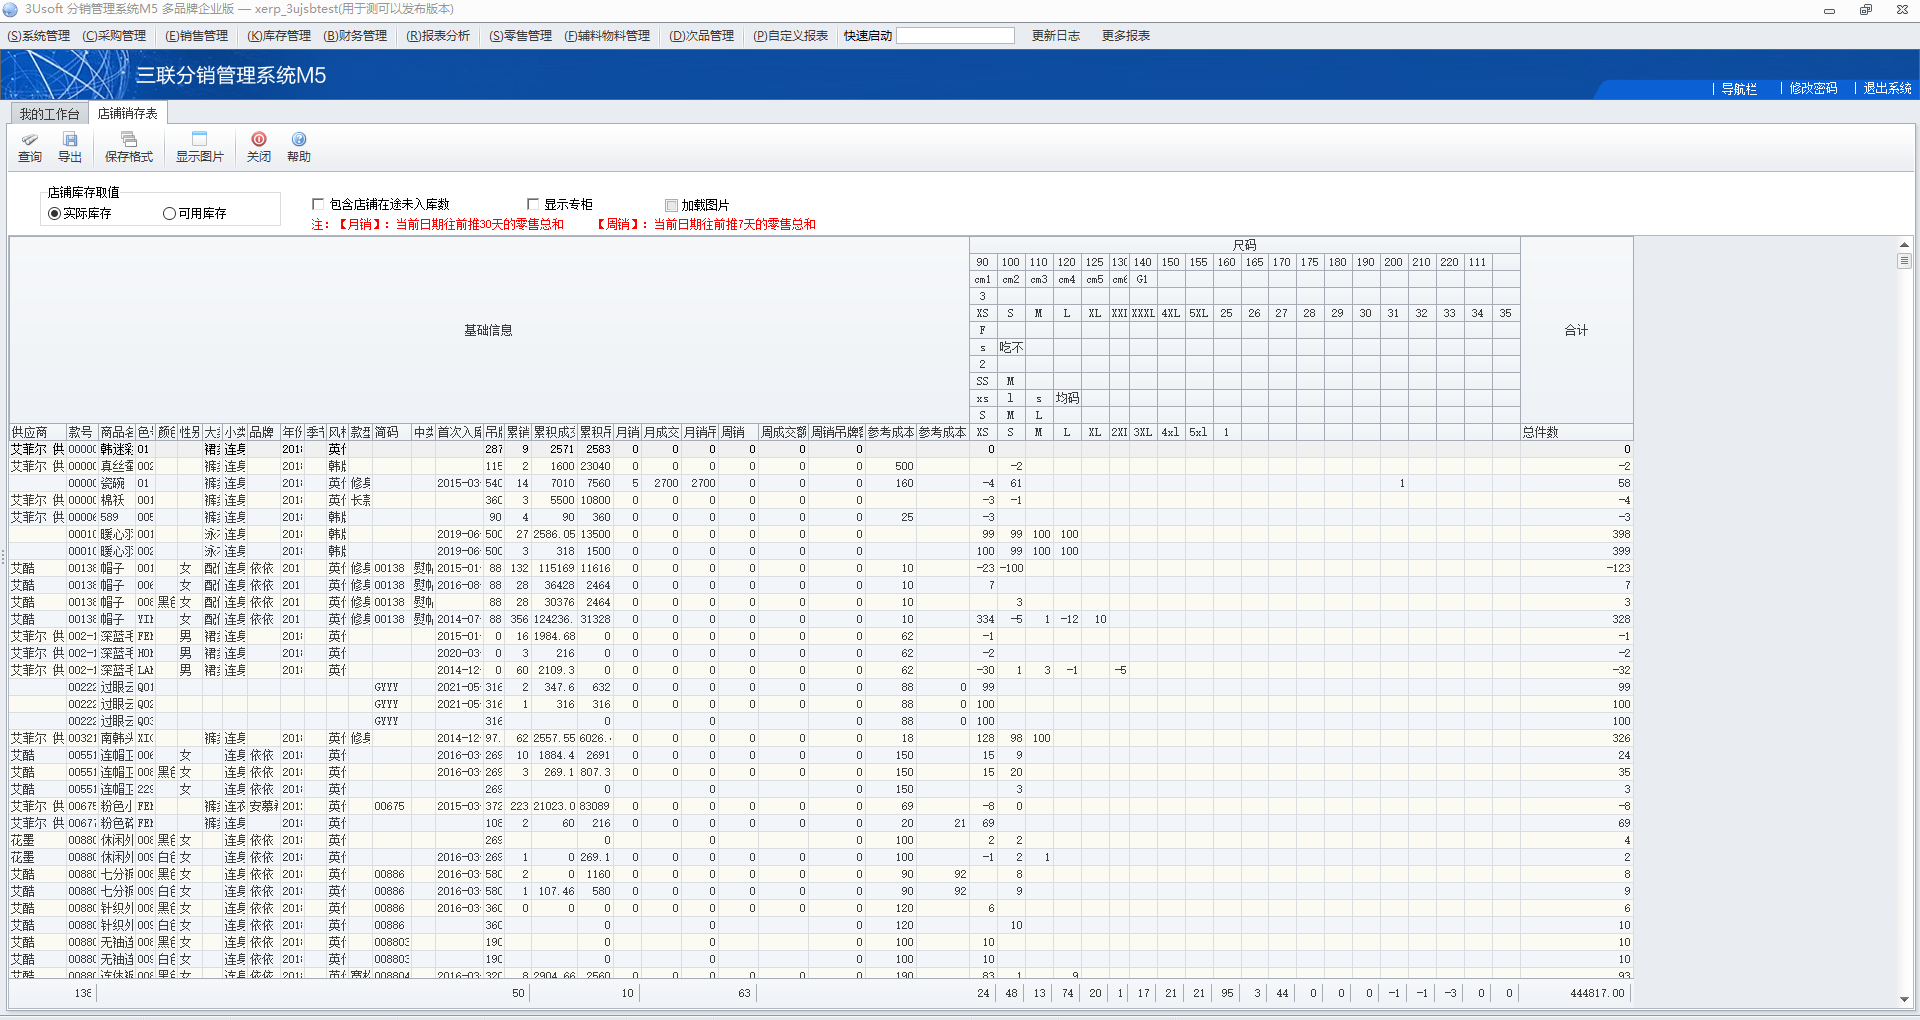Click the 基础信息 group header
1920x1020 pixels.
488,331
